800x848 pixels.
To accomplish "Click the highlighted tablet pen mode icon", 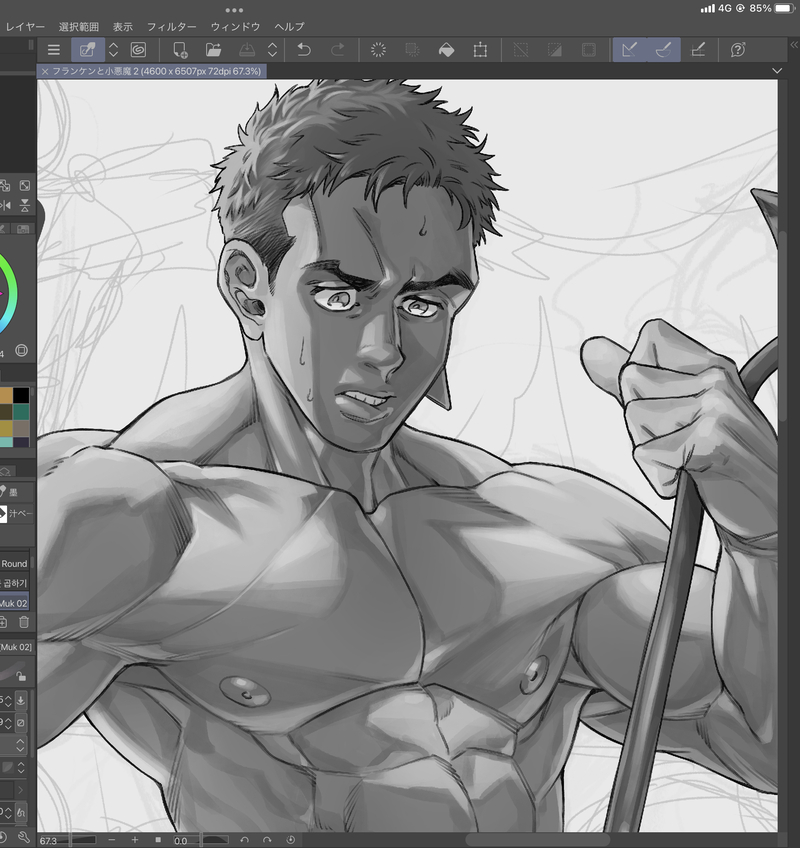I will coord(88,50).
